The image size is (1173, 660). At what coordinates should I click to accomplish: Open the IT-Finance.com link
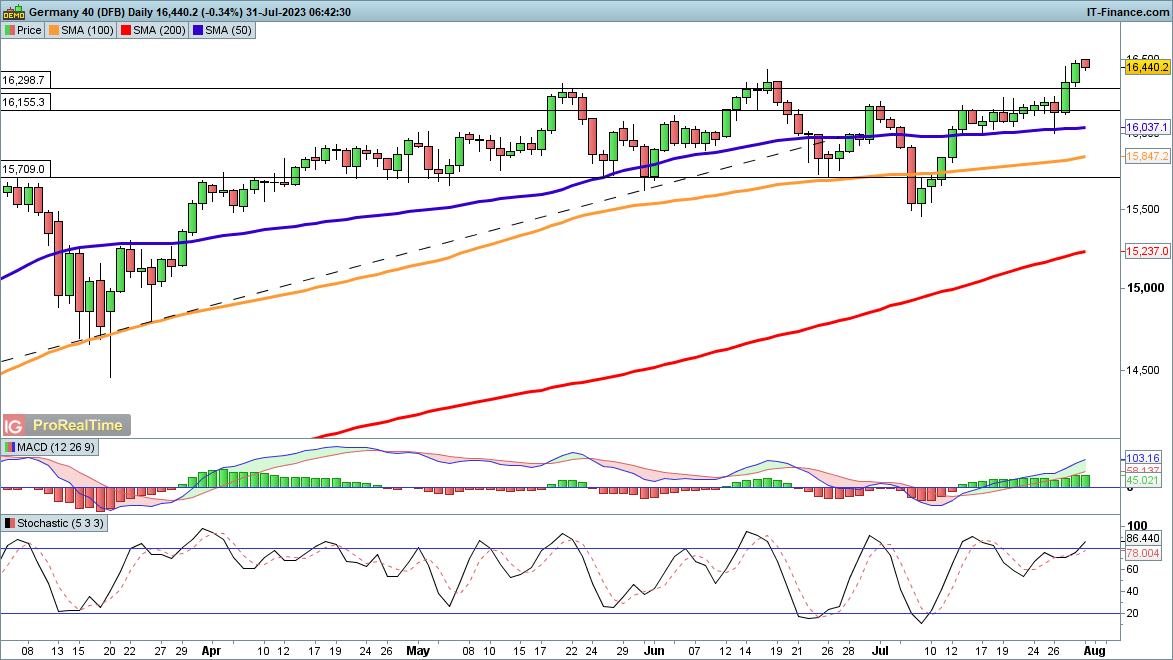tap(1127, 12)
